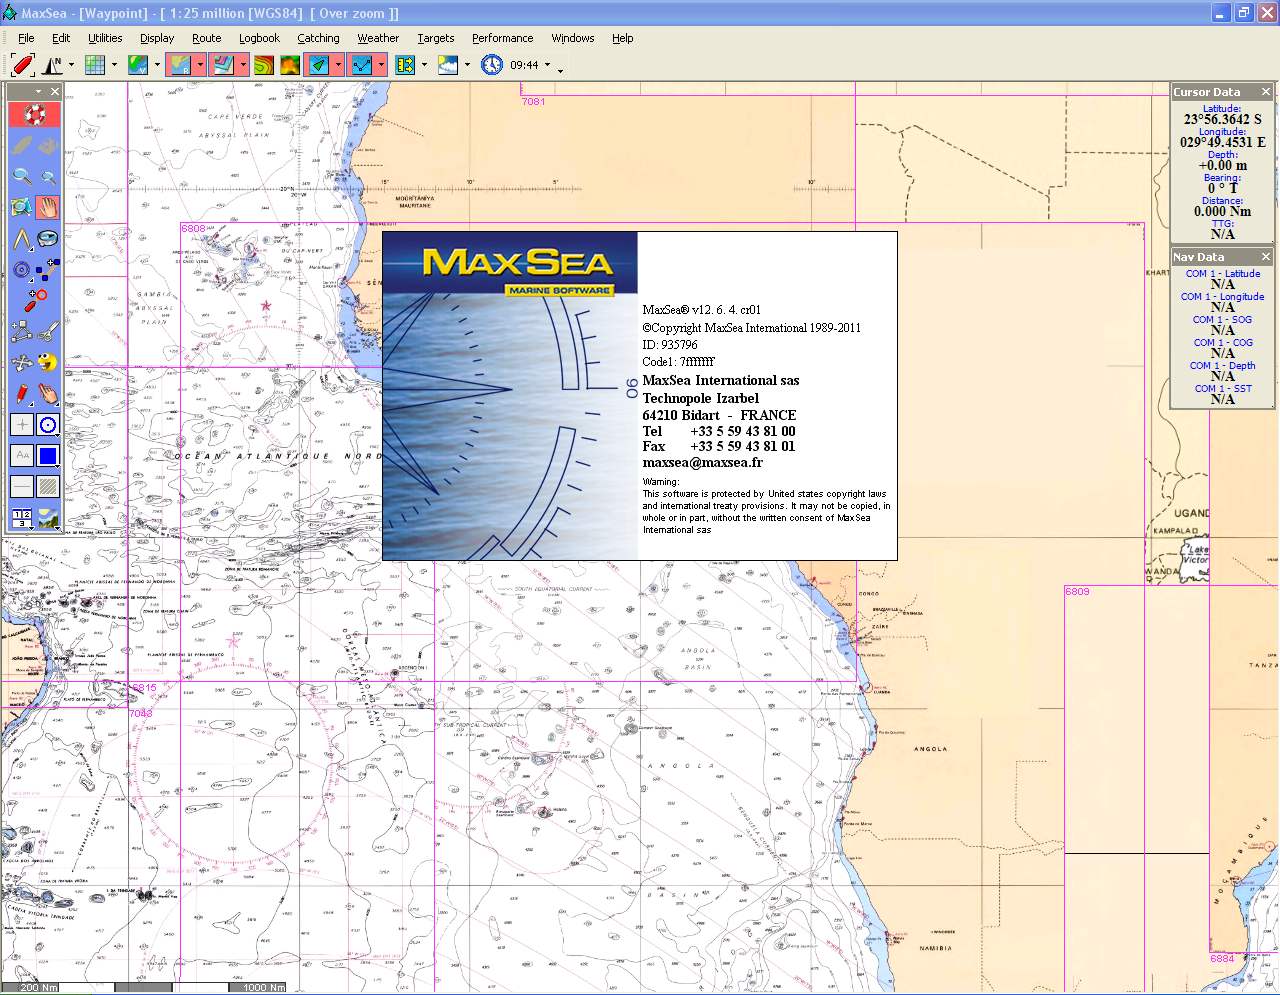The image size is (1280, 995).
Task: Open dropdown next to 3D chart button
Action: pyautogui.click(x=243, y=65)
